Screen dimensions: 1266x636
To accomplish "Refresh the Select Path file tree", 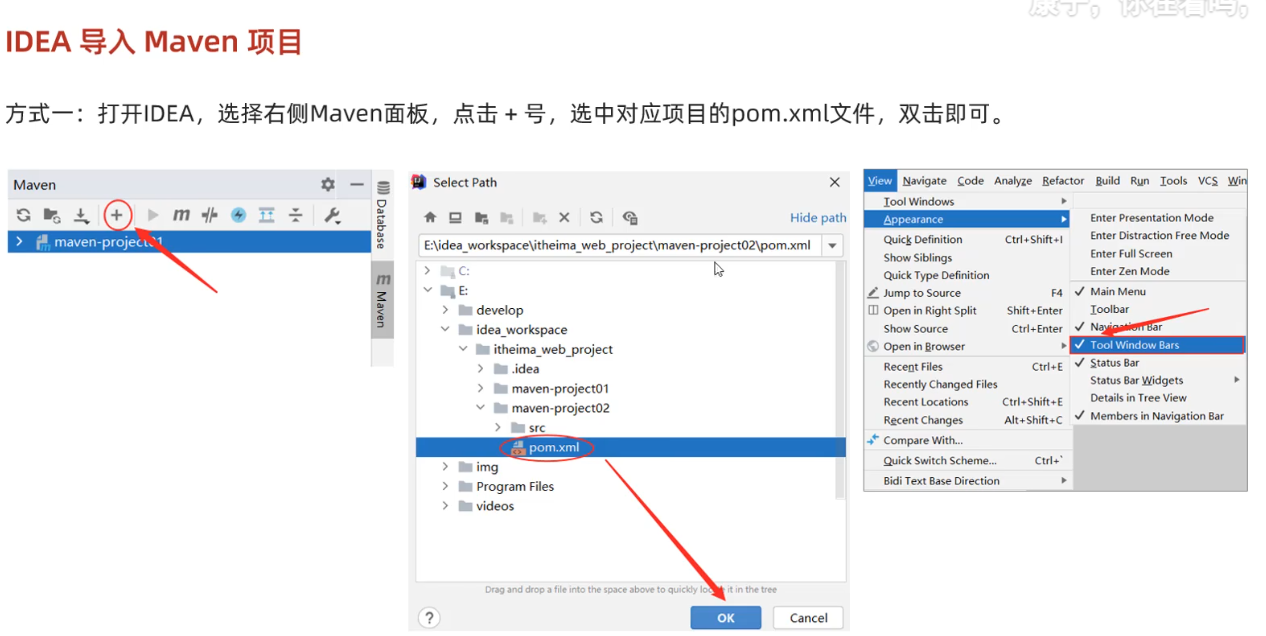I will 596,217.
